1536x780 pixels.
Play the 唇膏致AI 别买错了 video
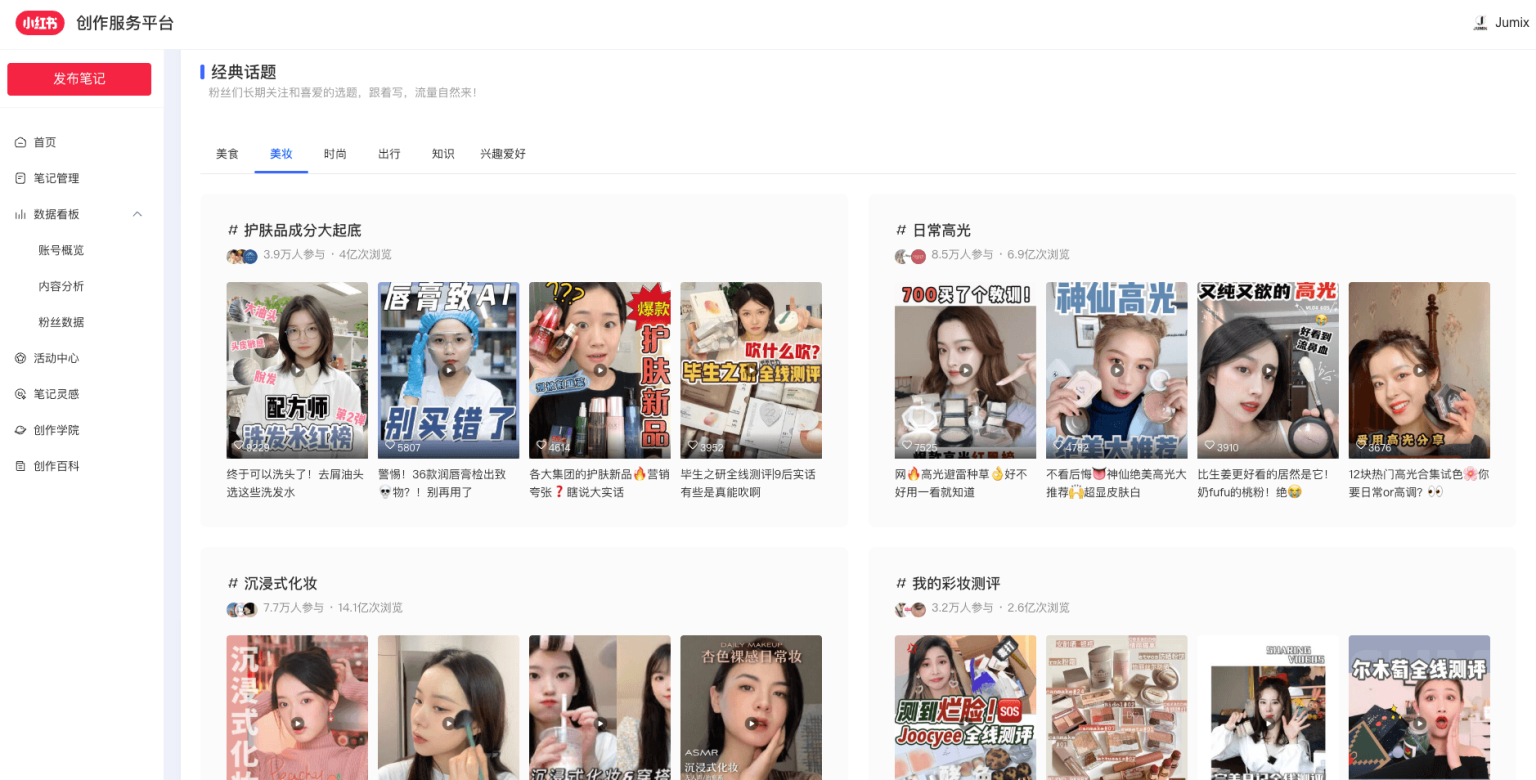(448, 370)
